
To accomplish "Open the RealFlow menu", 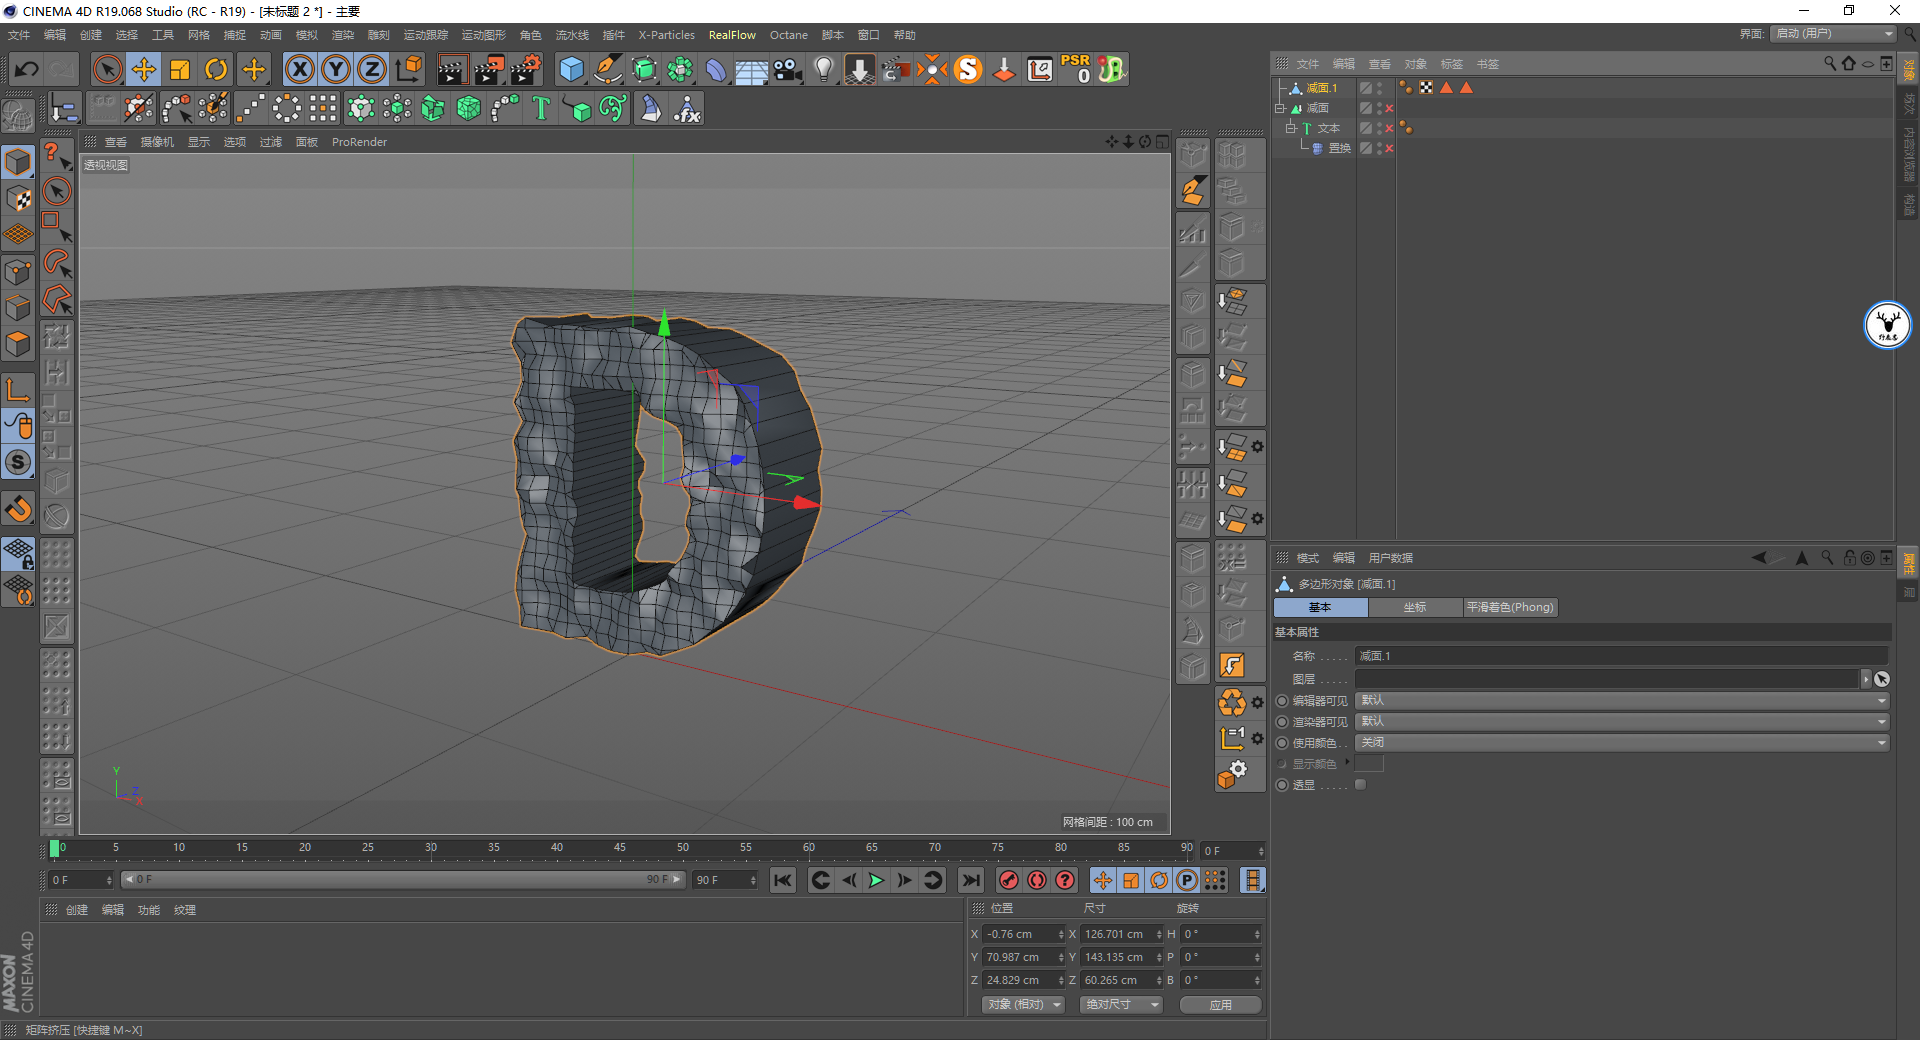I will (732, 35).
